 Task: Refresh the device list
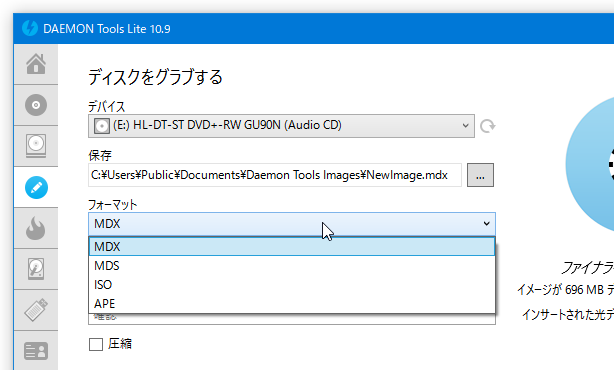coord(488,126)
